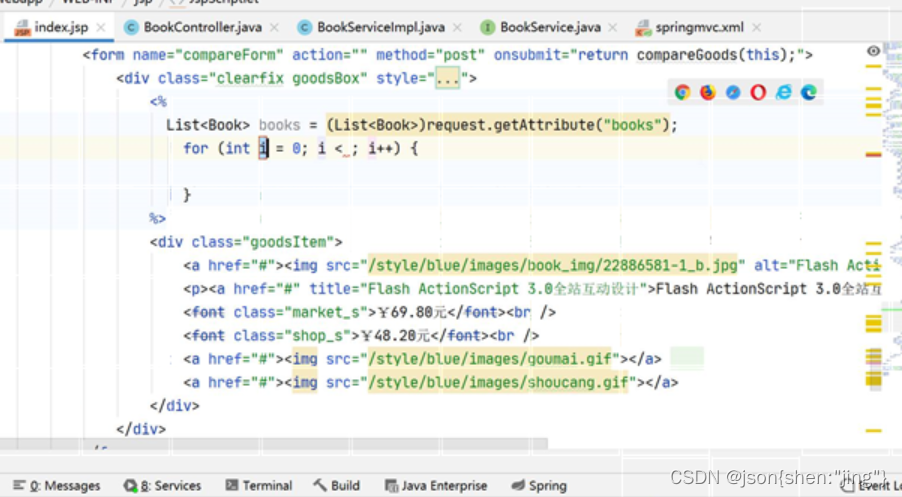Switch to BookService.java tab
This screenshot has height=497, width=902.
(x=550, y=27)
